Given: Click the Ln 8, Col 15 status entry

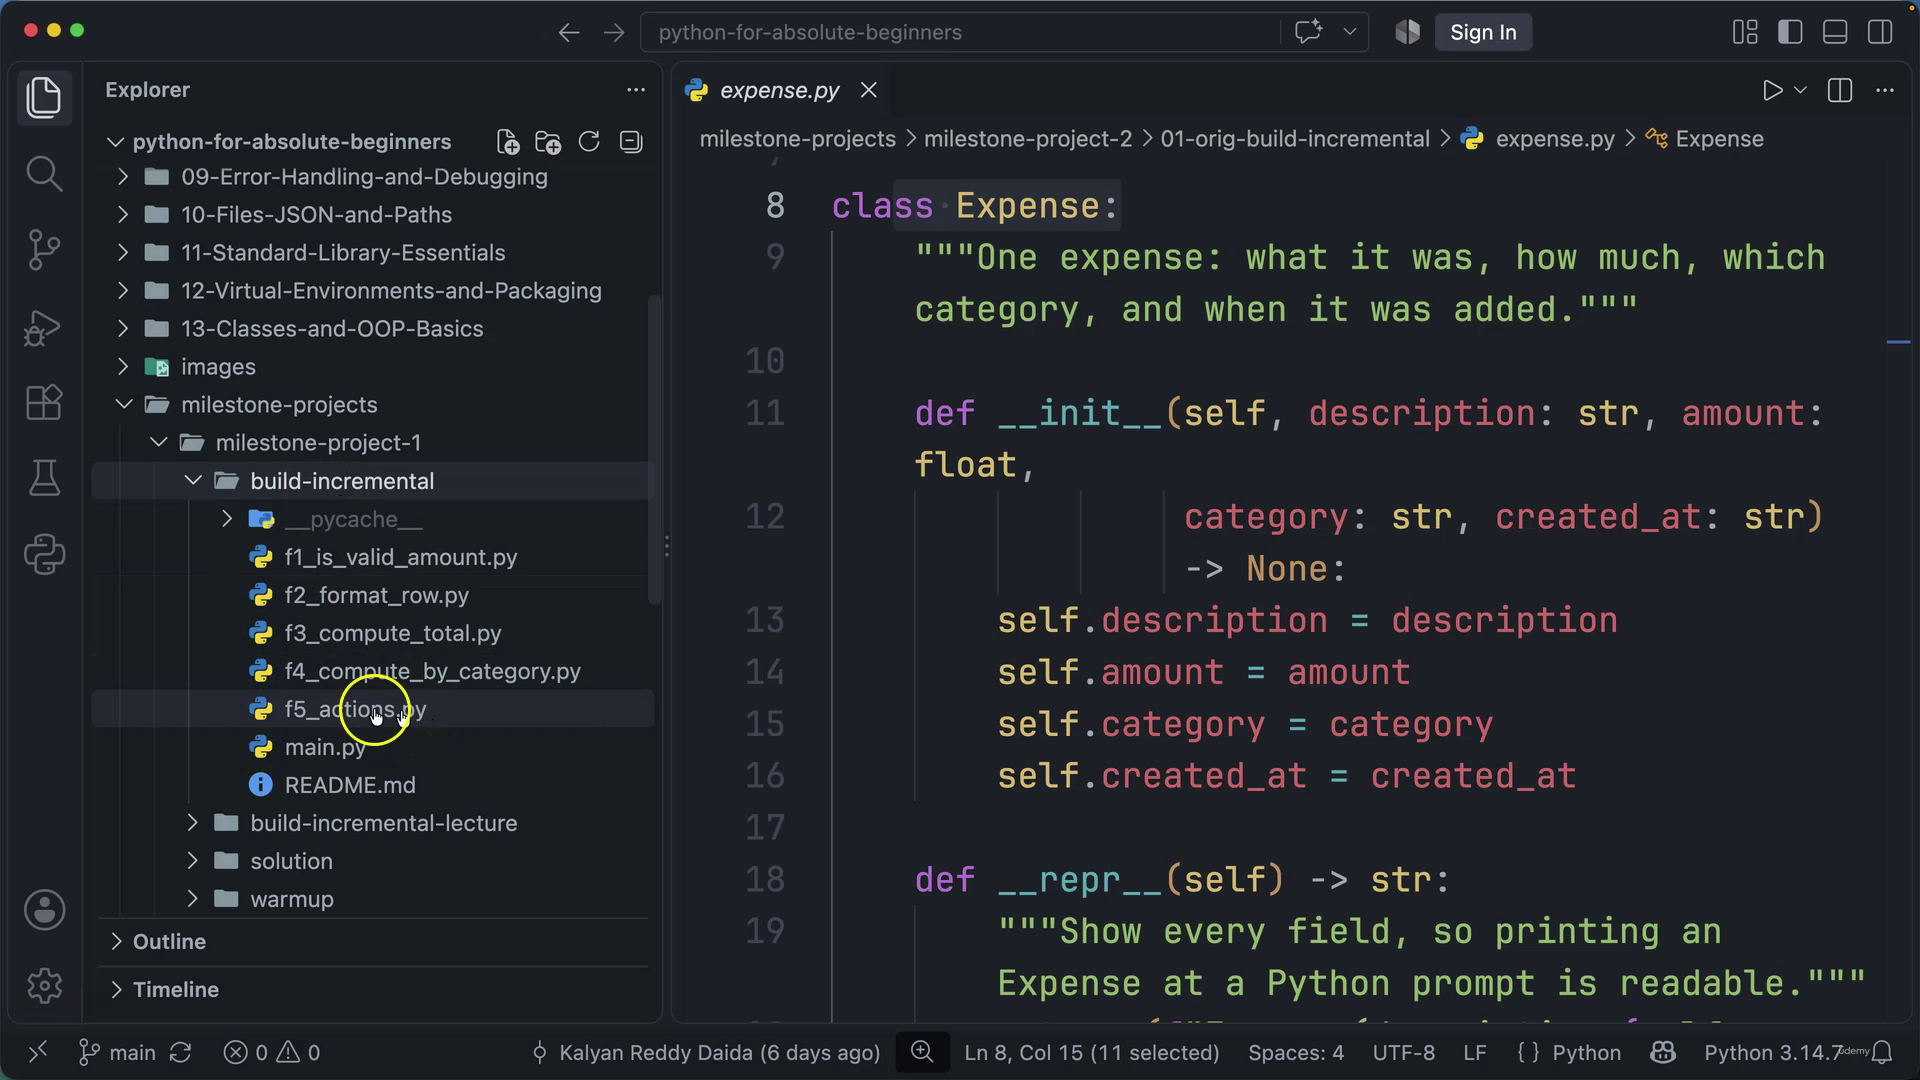Looking at the screenshot, I should (1092, 1053).
